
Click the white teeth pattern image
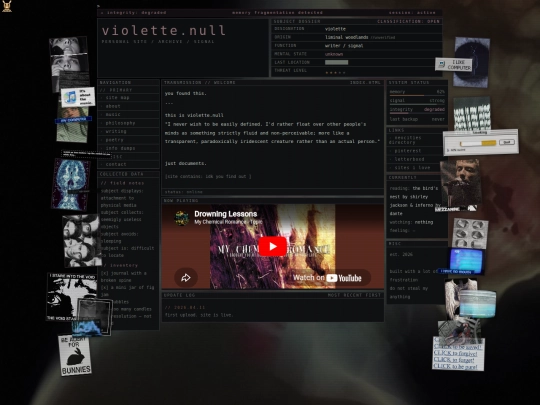click(x=472, y=115)
